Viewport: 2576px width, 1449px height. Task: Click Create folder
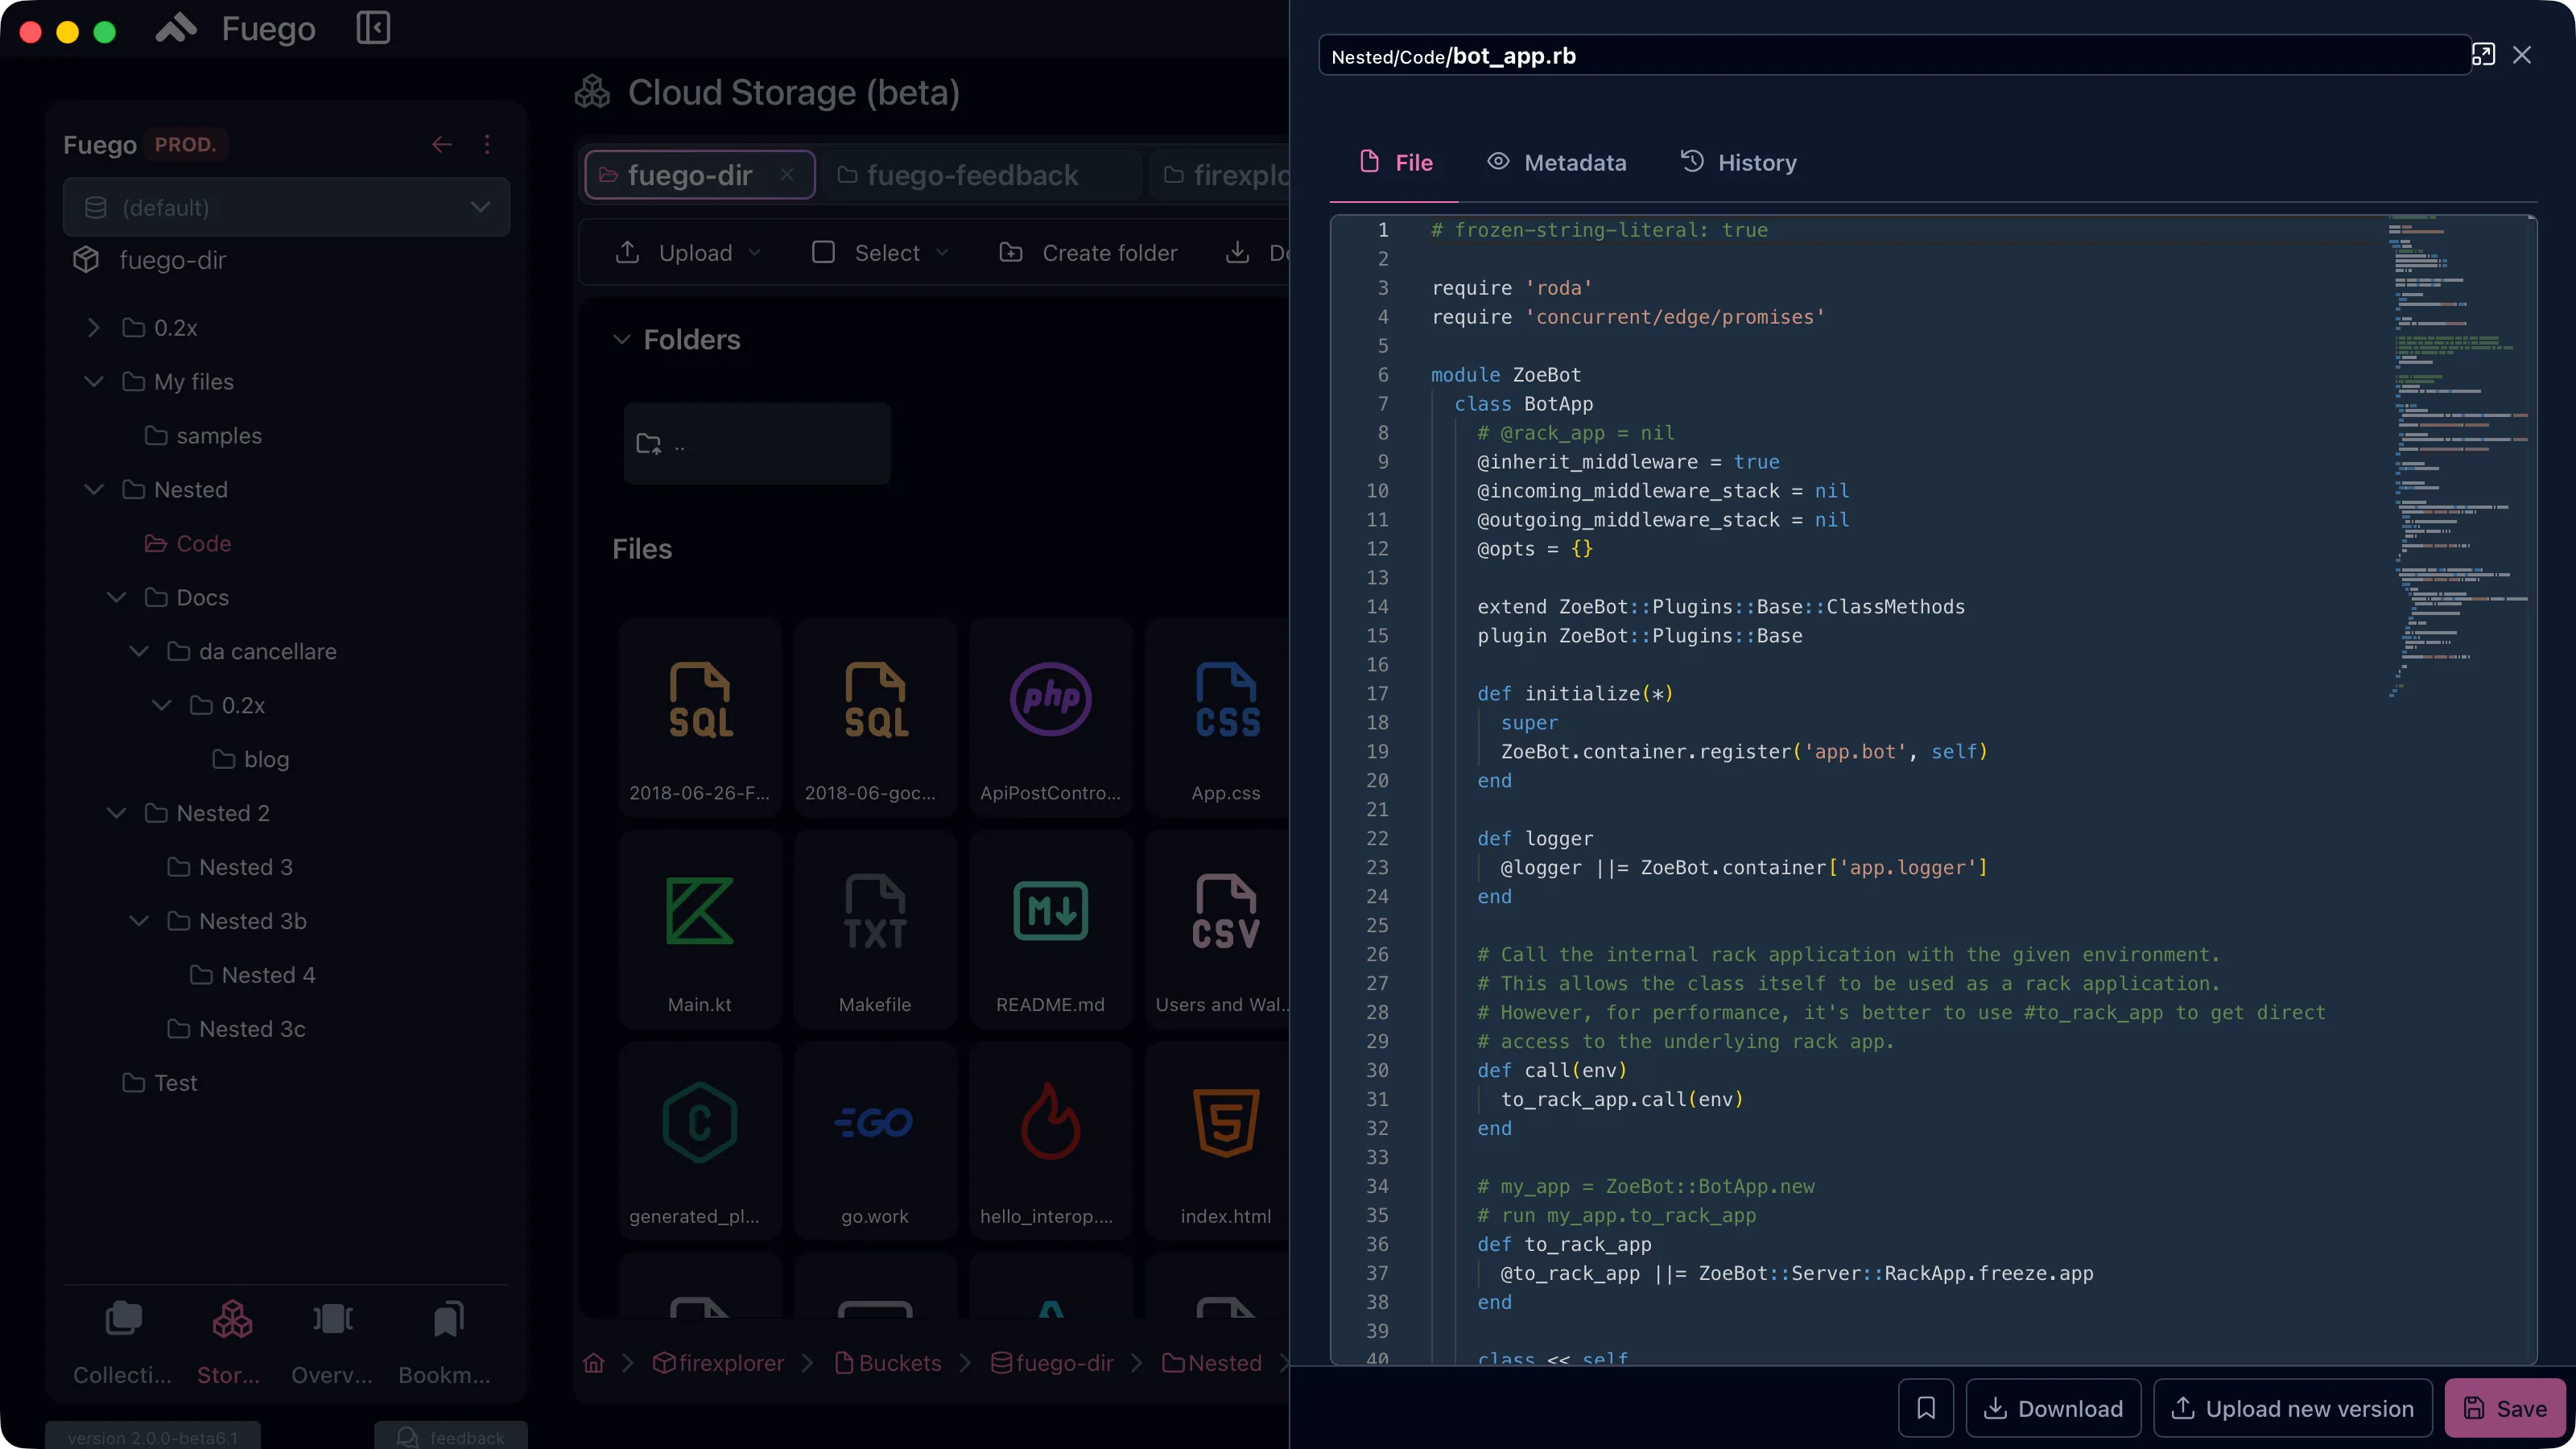pyautogui.click(x=1088, y=253)
